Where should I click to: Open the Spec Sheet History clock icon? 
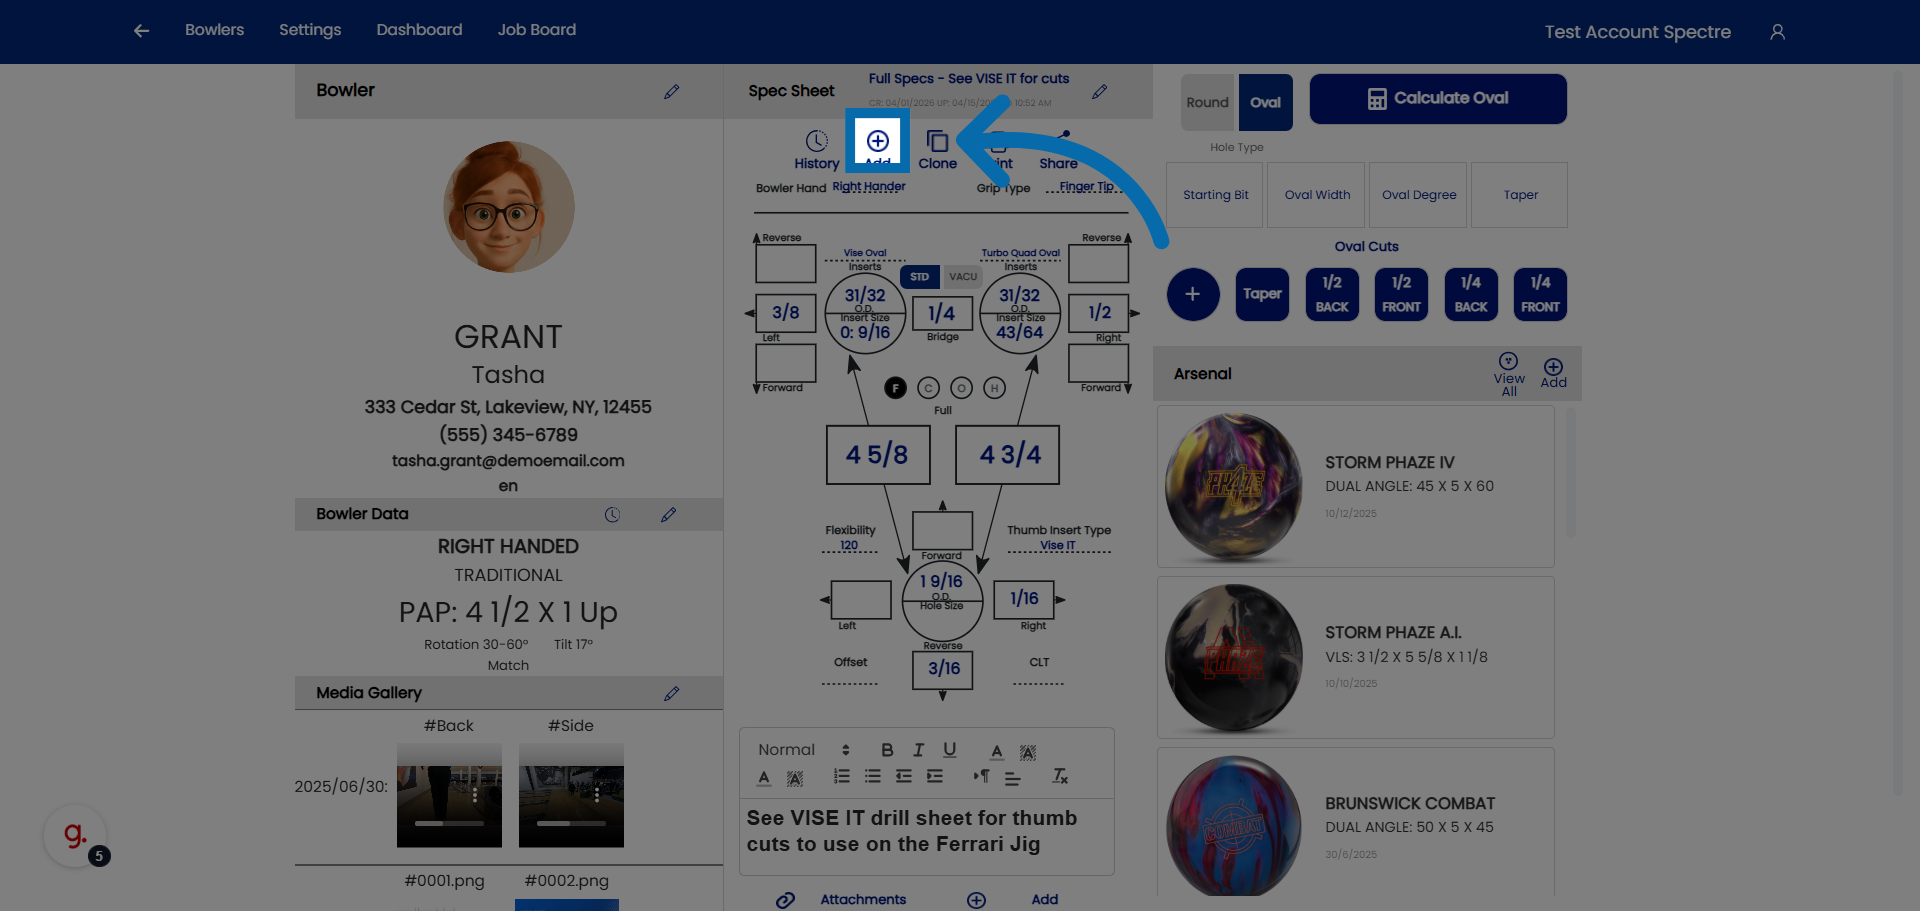(x=817, y=141)
